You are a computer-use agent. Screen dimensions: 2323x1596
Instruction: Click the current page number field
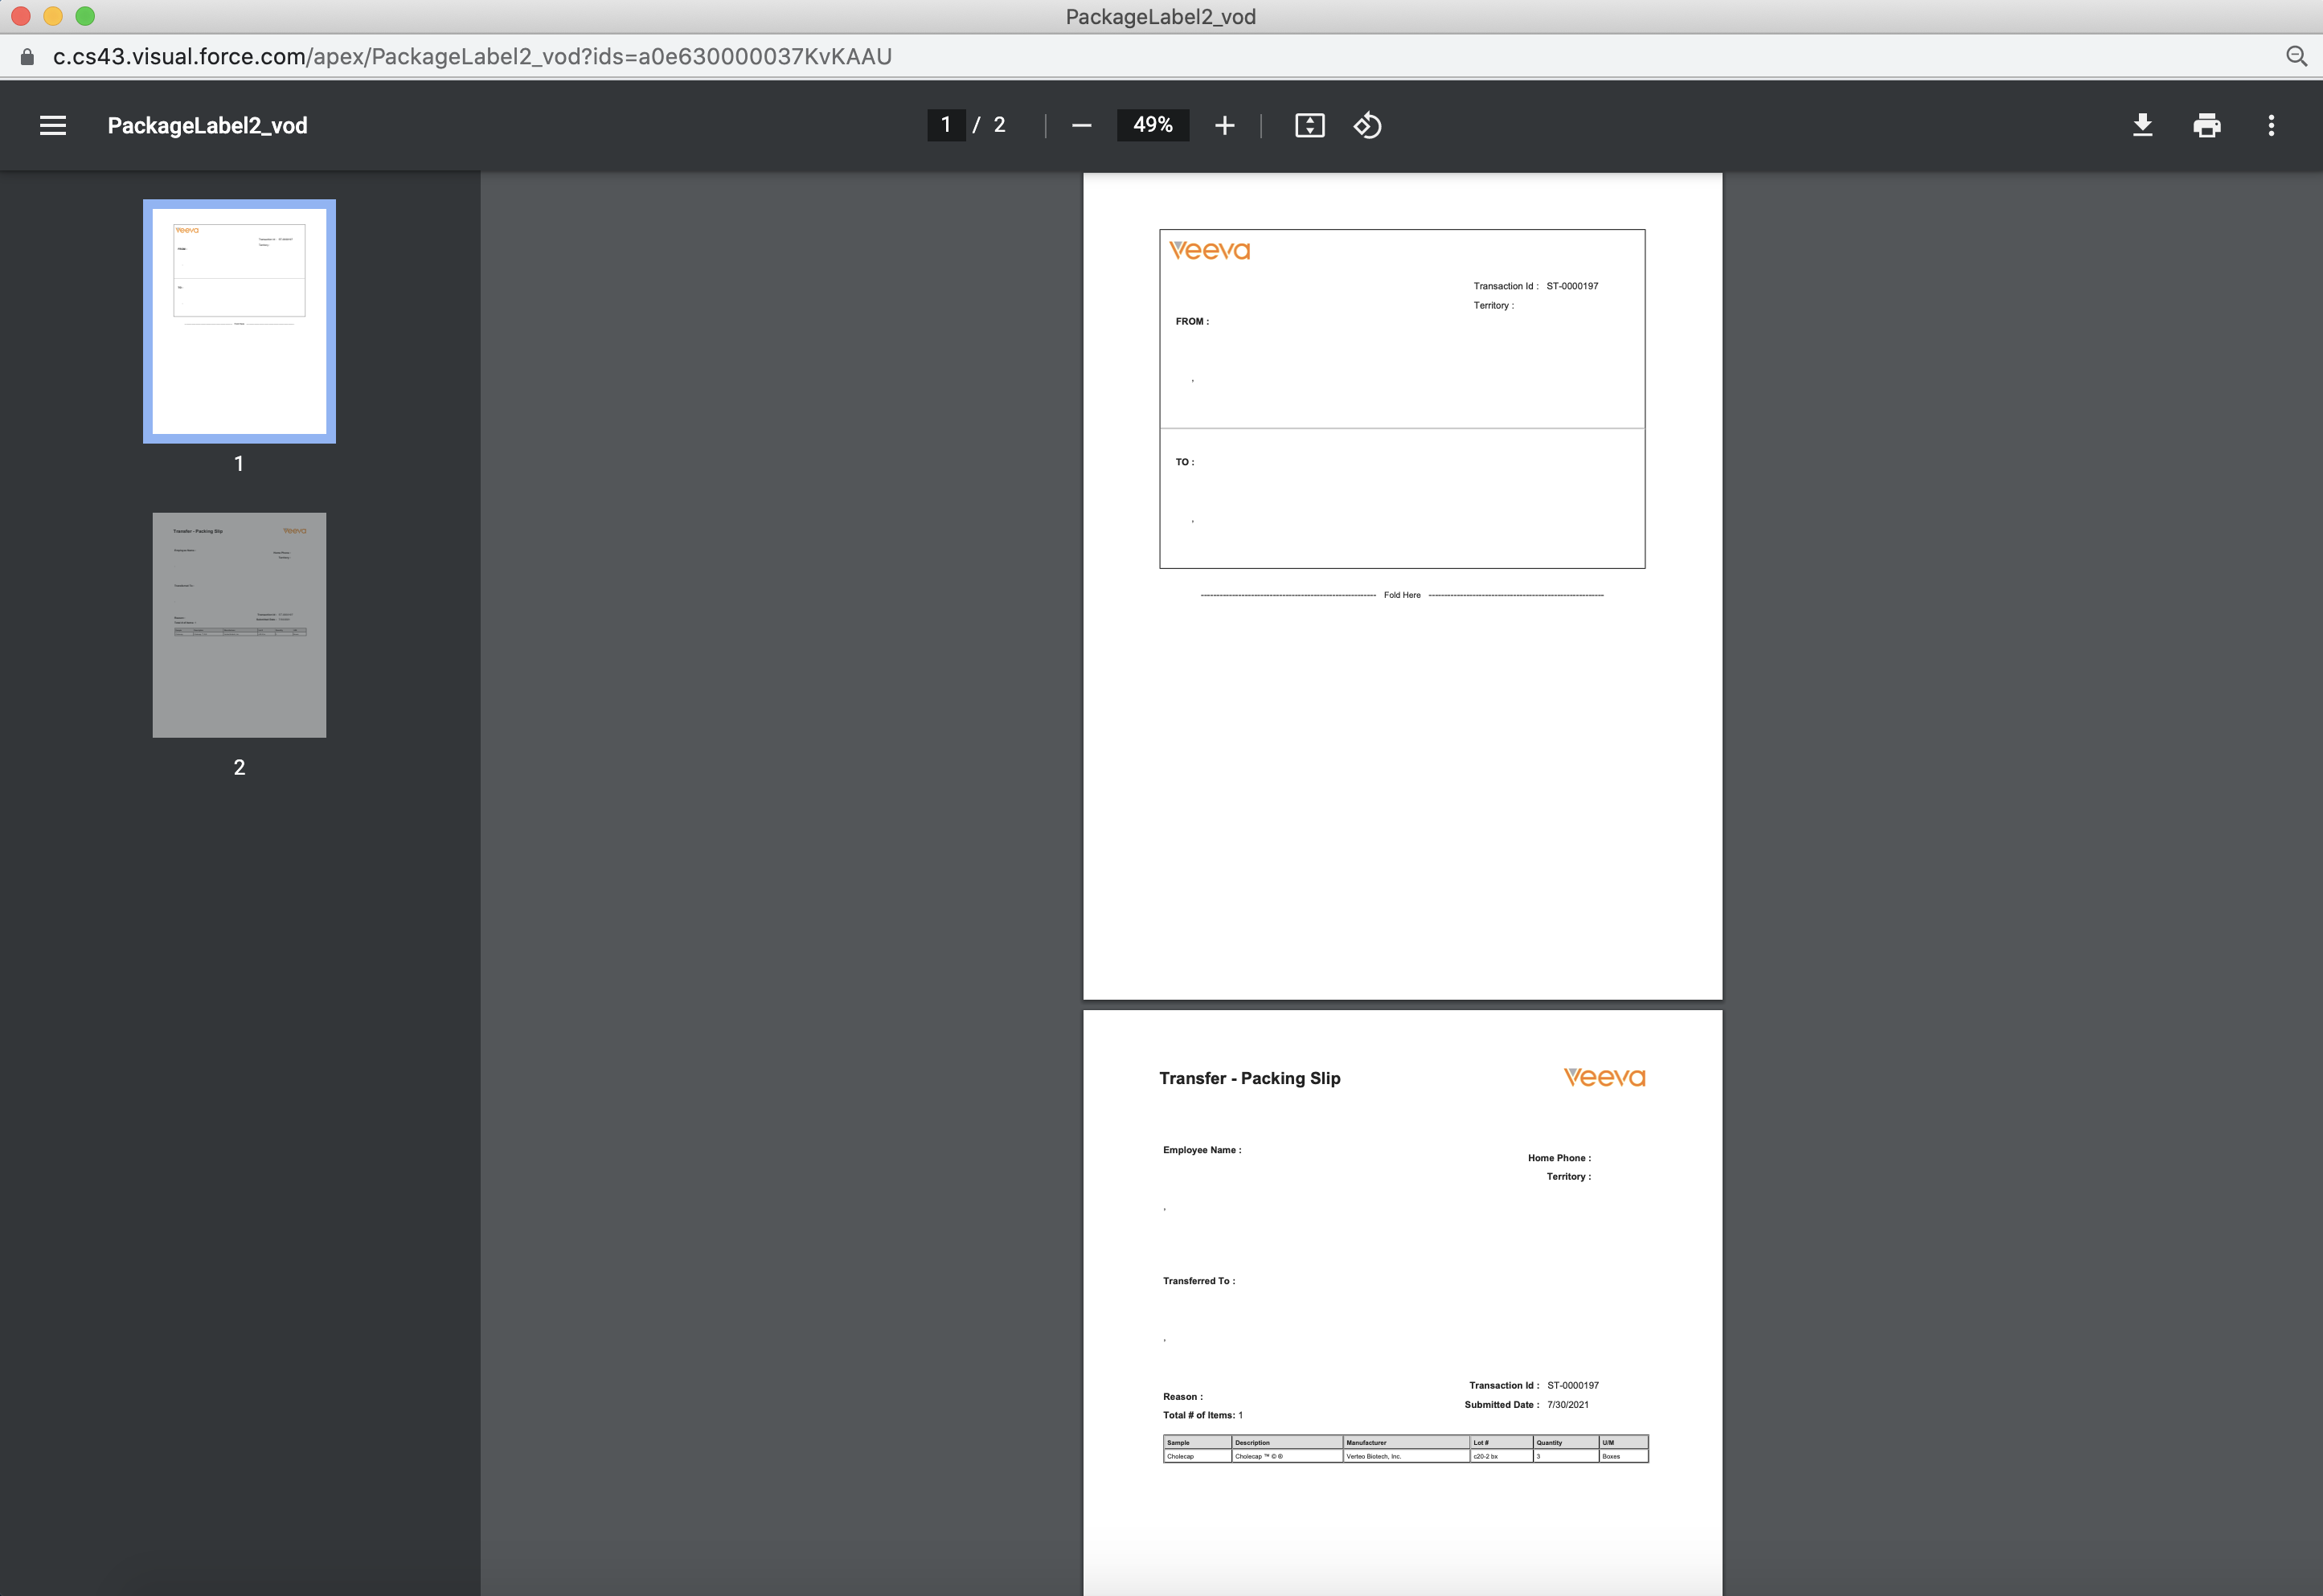click(945, 125)
